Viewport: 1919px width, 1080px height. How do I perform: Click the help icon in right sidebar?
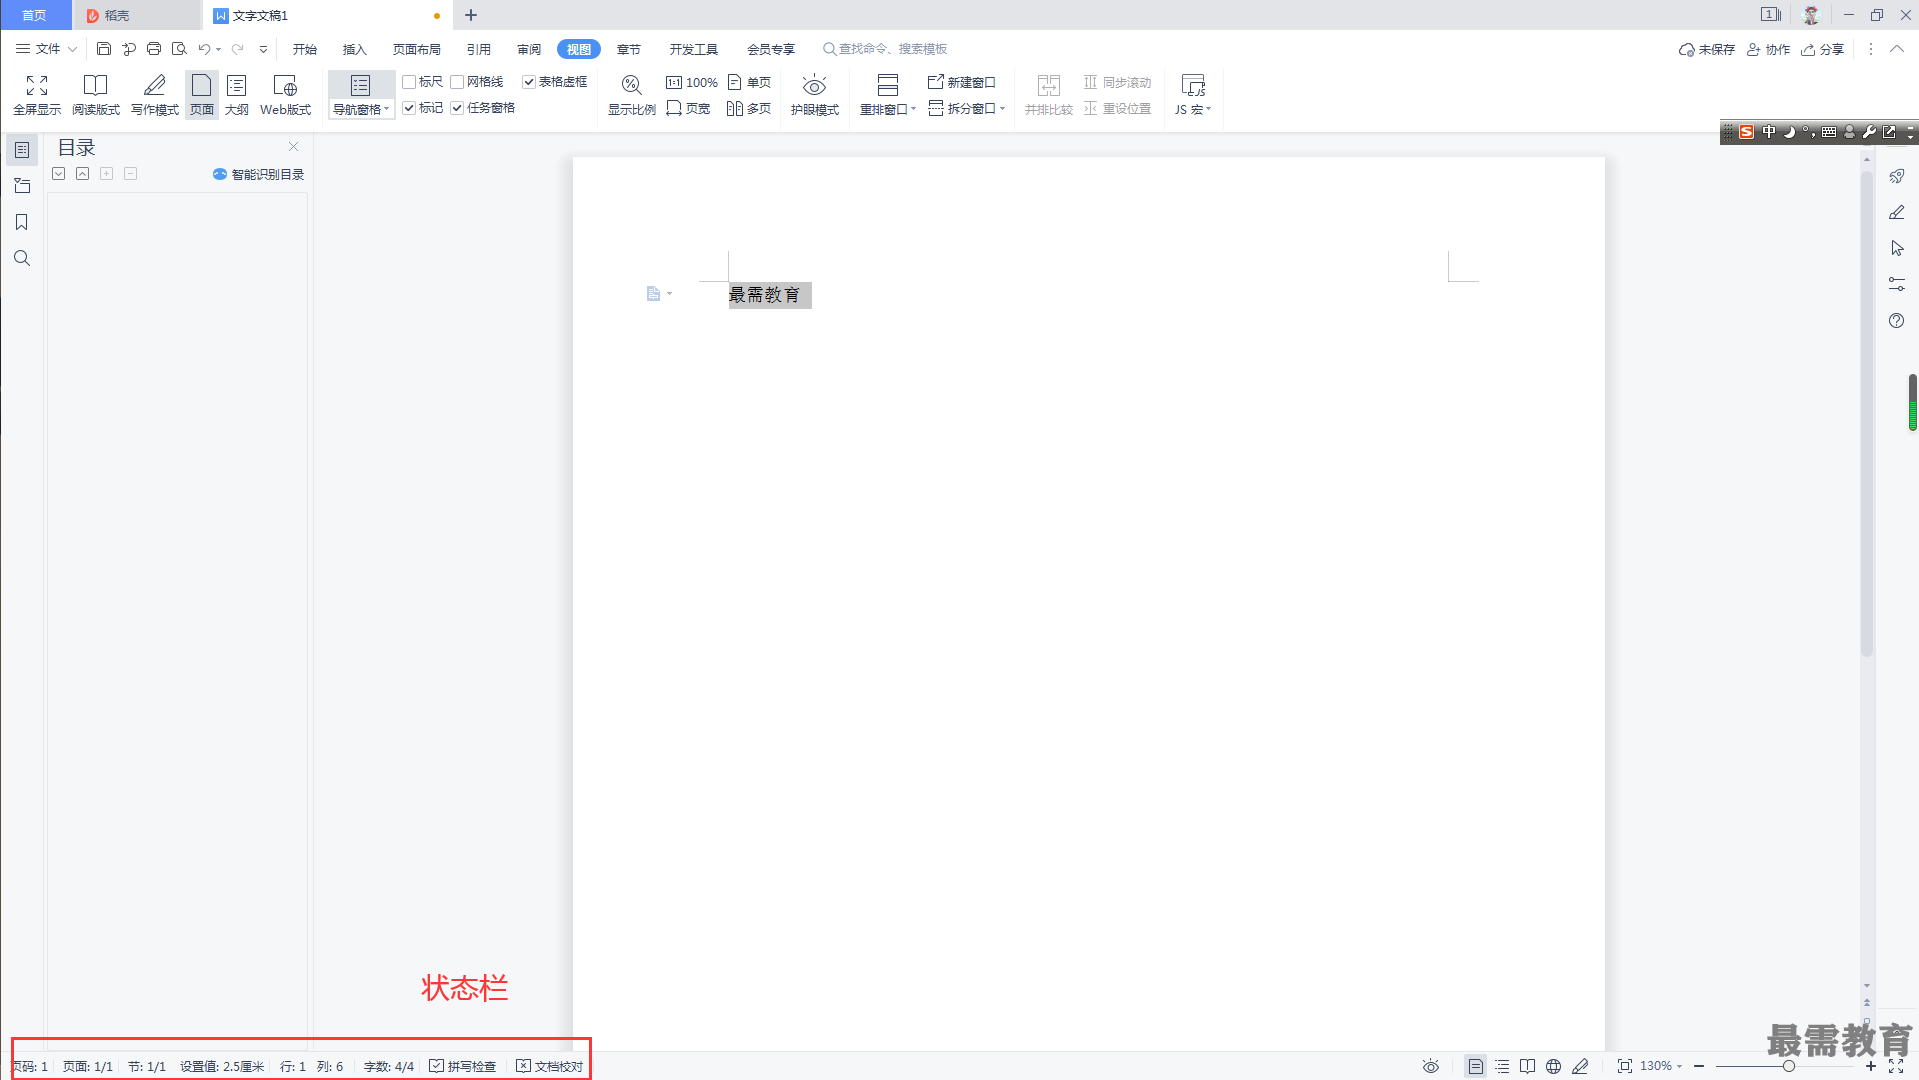pyautogui.click(x=1897, y=320)
